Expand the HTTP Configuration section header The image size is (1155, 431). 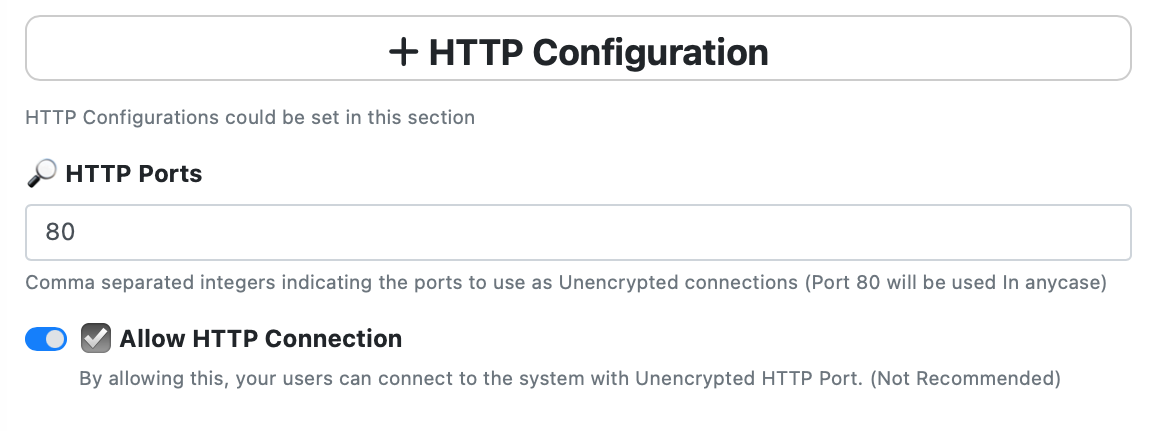tap(578, 48)
